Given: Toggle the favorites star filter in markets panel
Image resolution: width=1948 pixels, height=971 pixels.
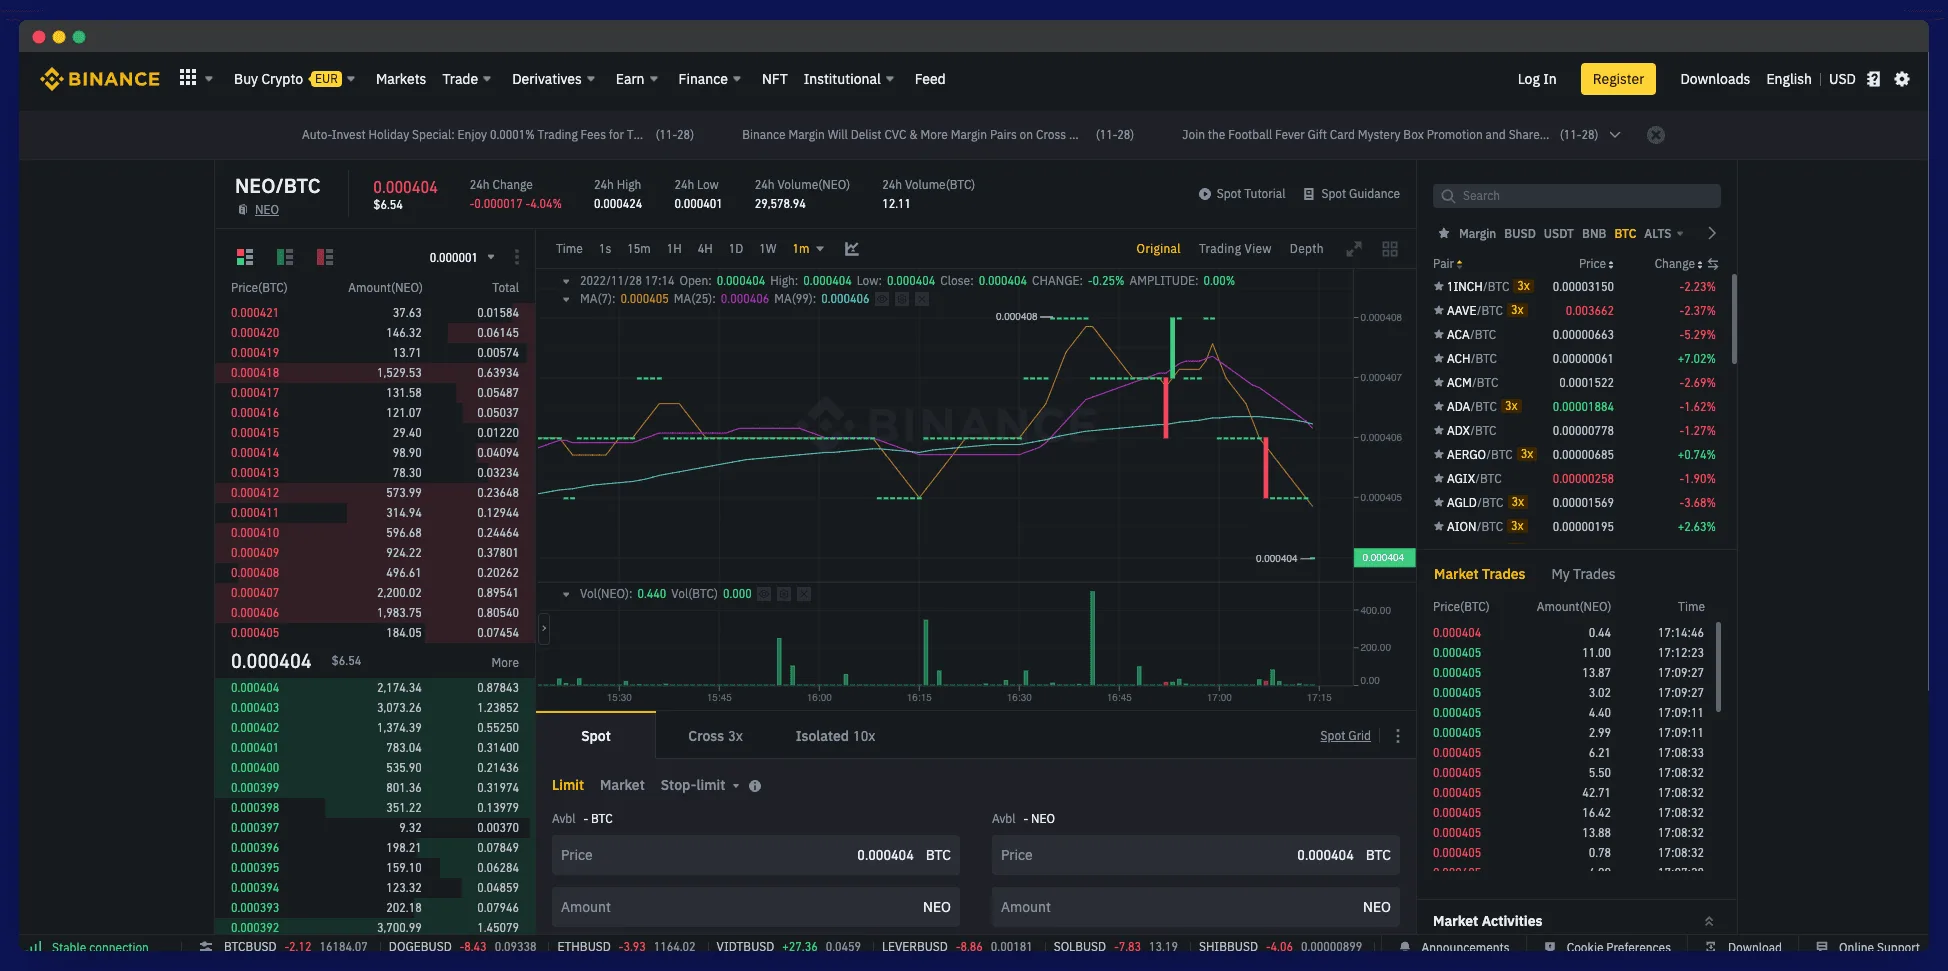Looking at the screenshot, I should point(1444,233).
